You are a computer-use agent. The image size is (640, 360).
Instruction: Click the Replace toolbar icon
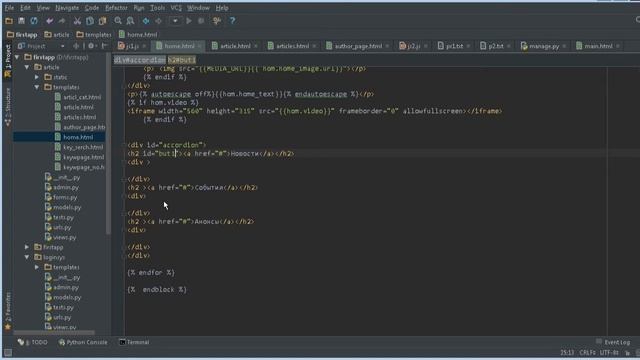[x=130, y=20]
